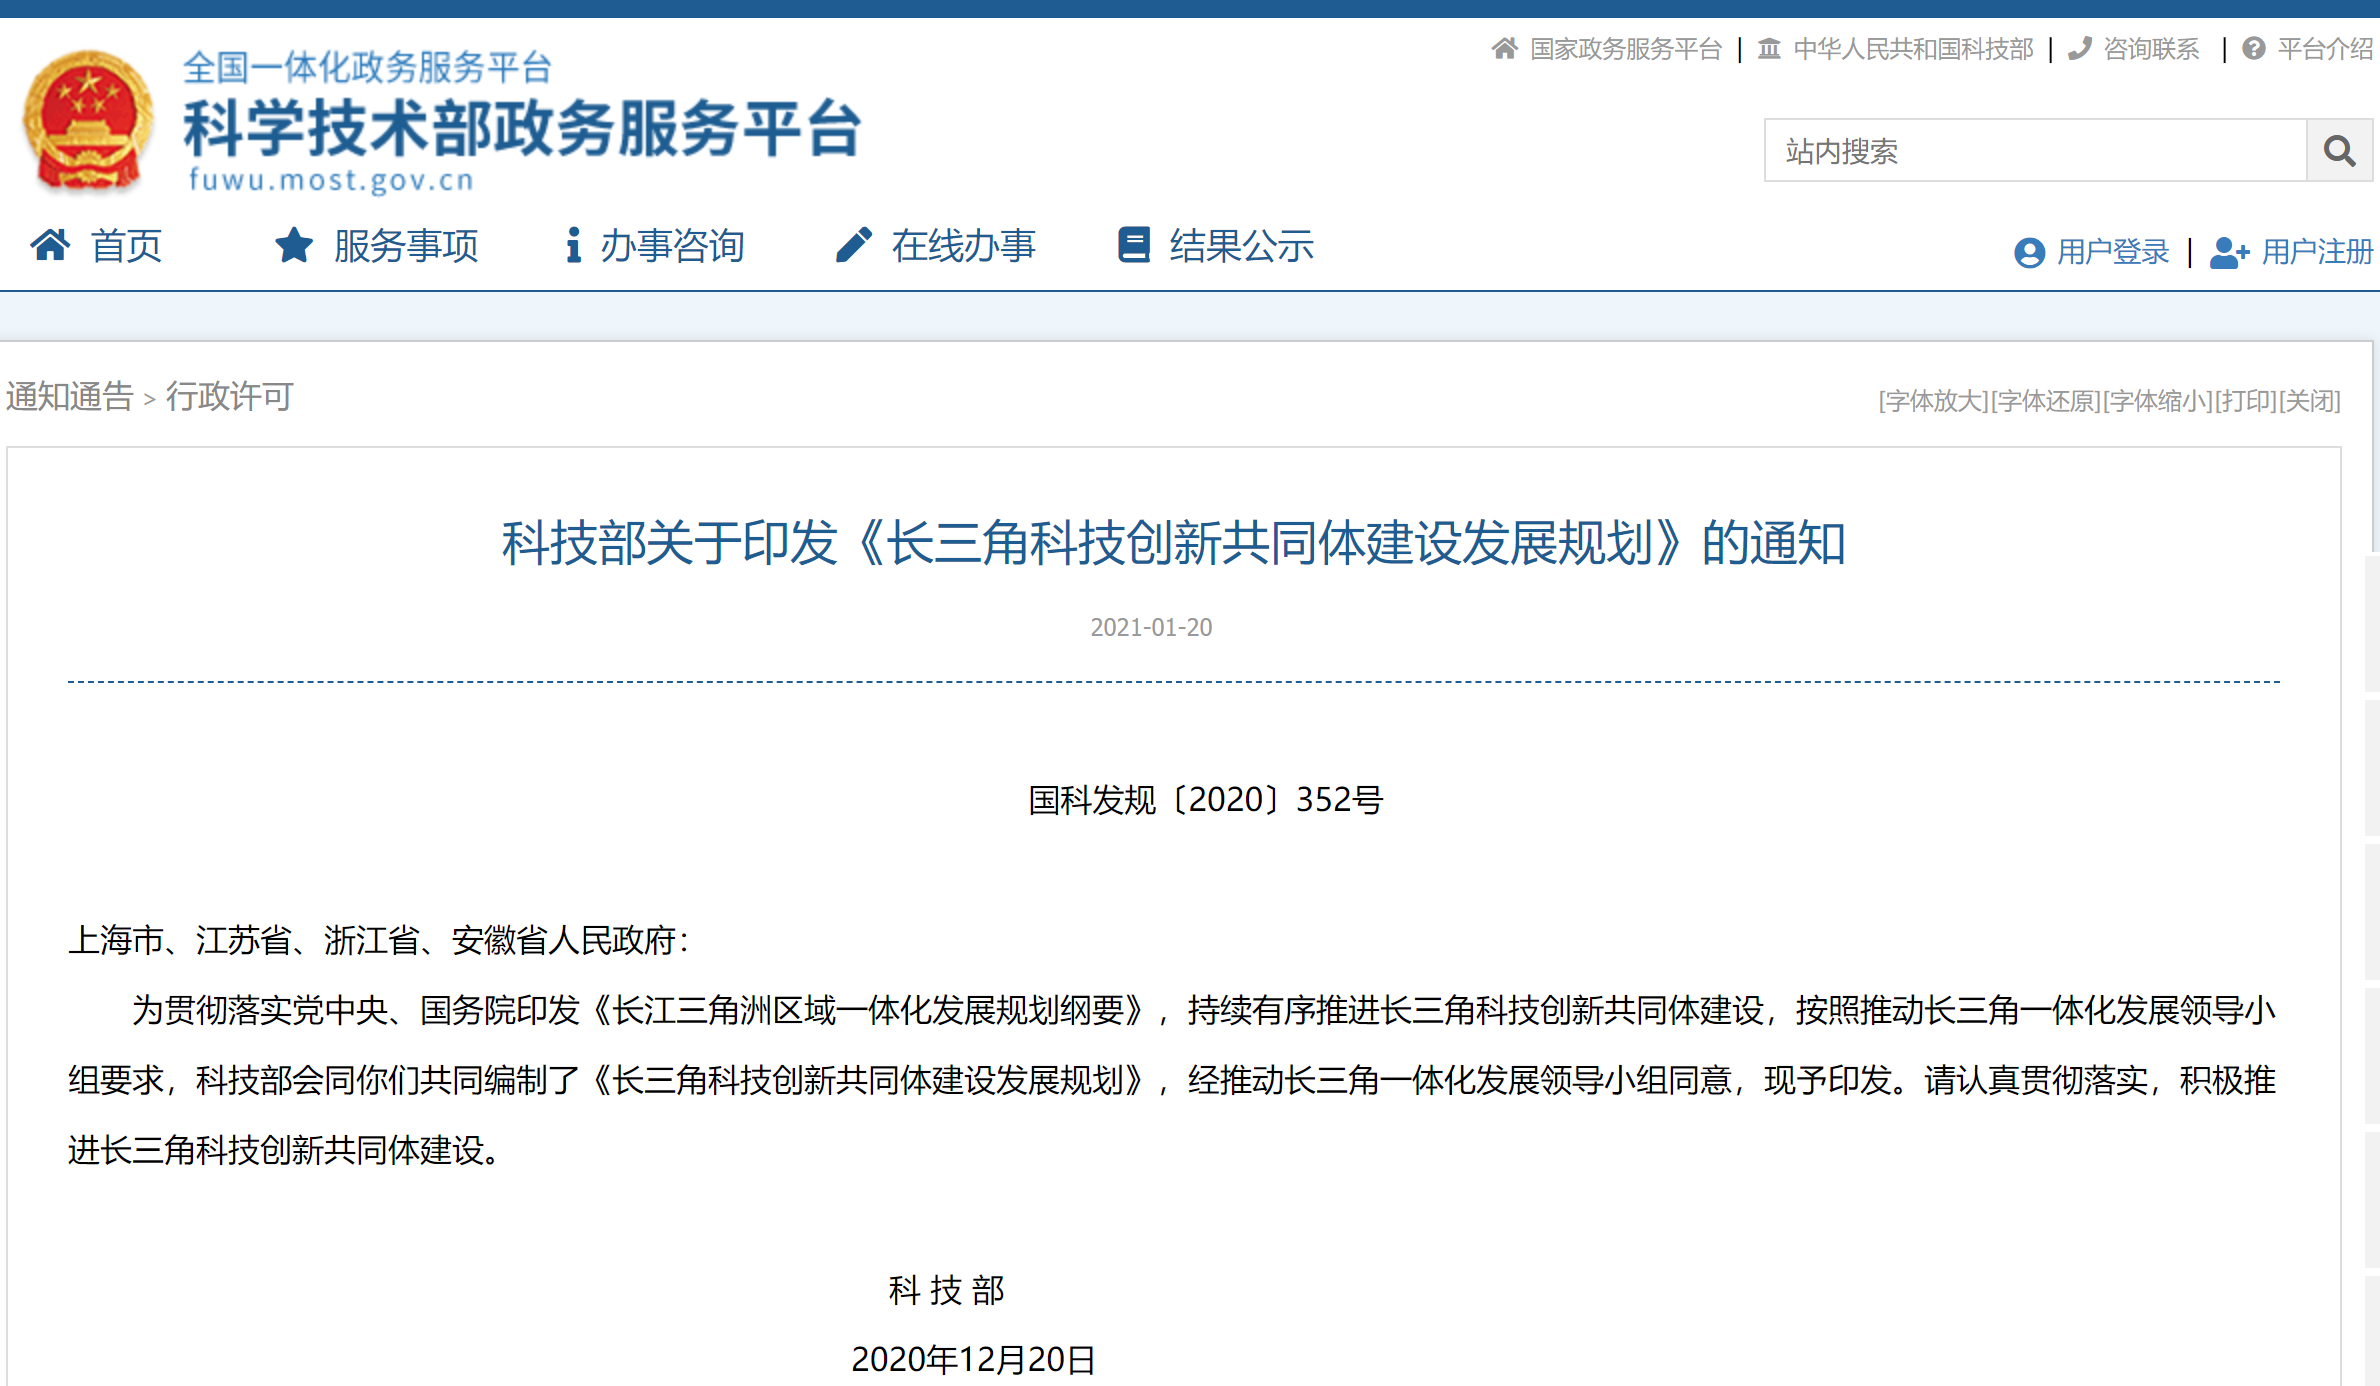Click the phone icon for 咨询联系
The height and width of the screenshot is (1386, 2380).
tap(2080, 48)
